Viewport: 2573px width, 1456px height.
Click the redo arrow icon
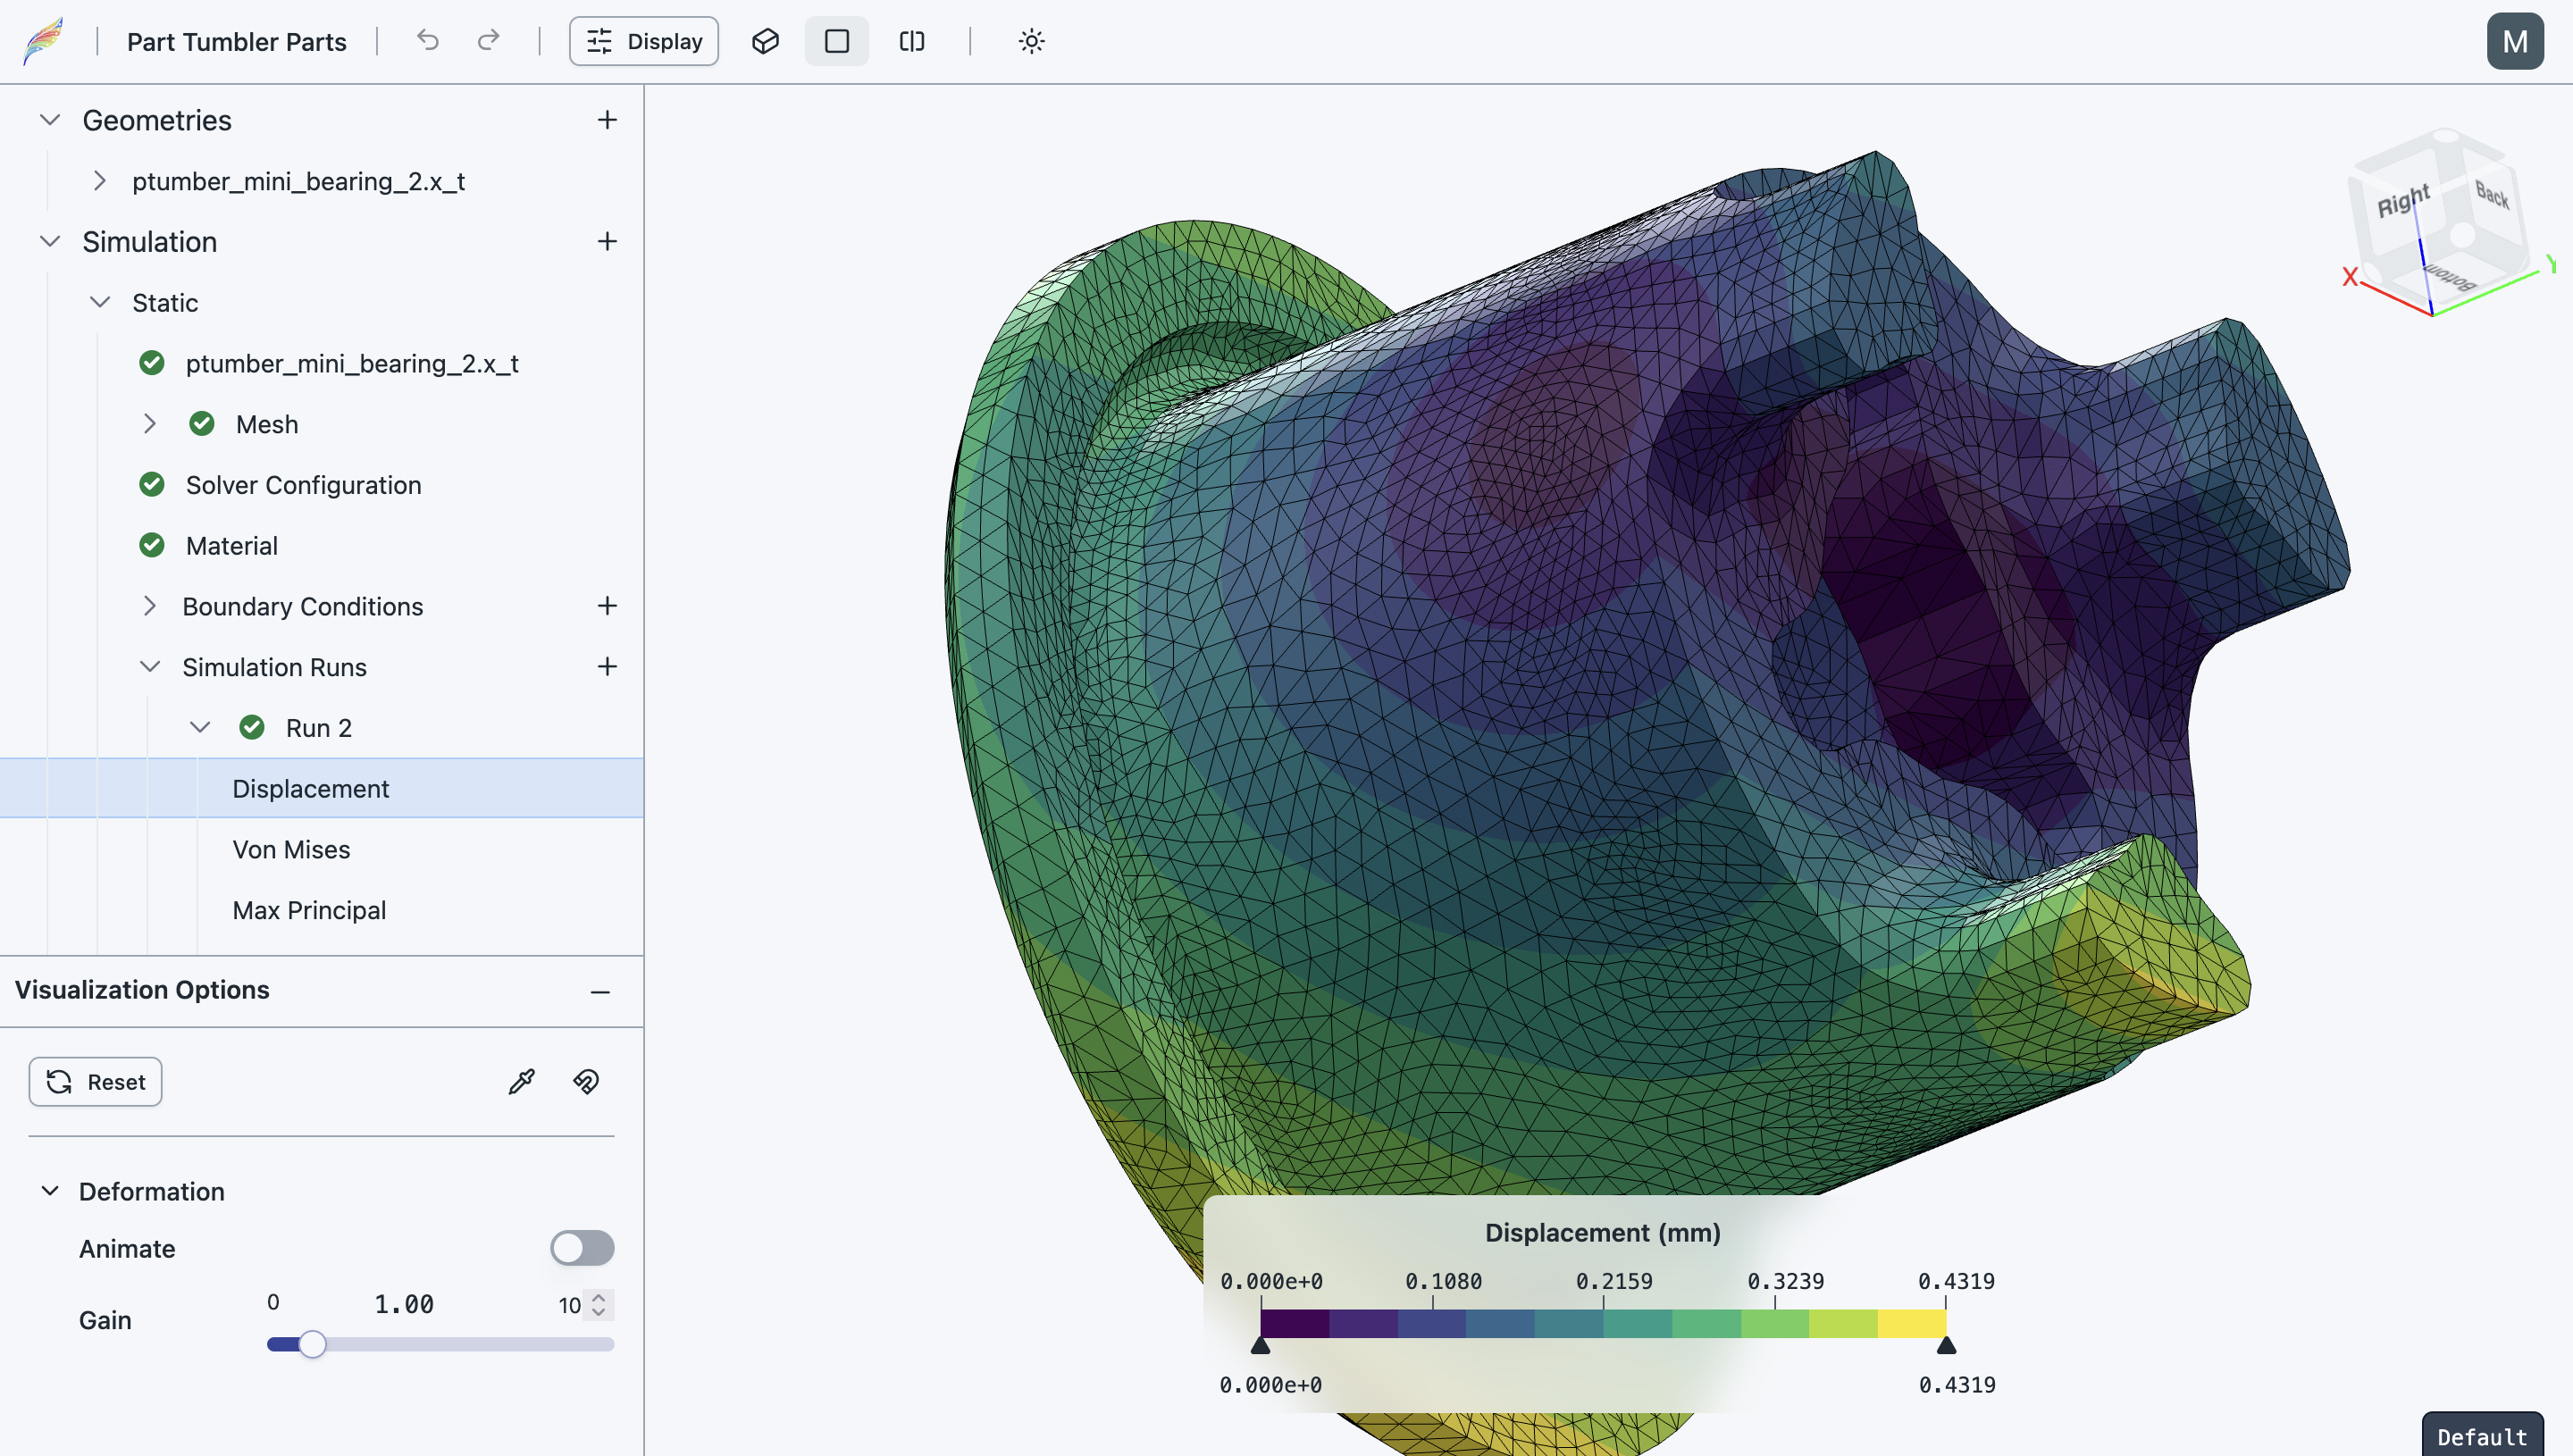coord(489,41)
